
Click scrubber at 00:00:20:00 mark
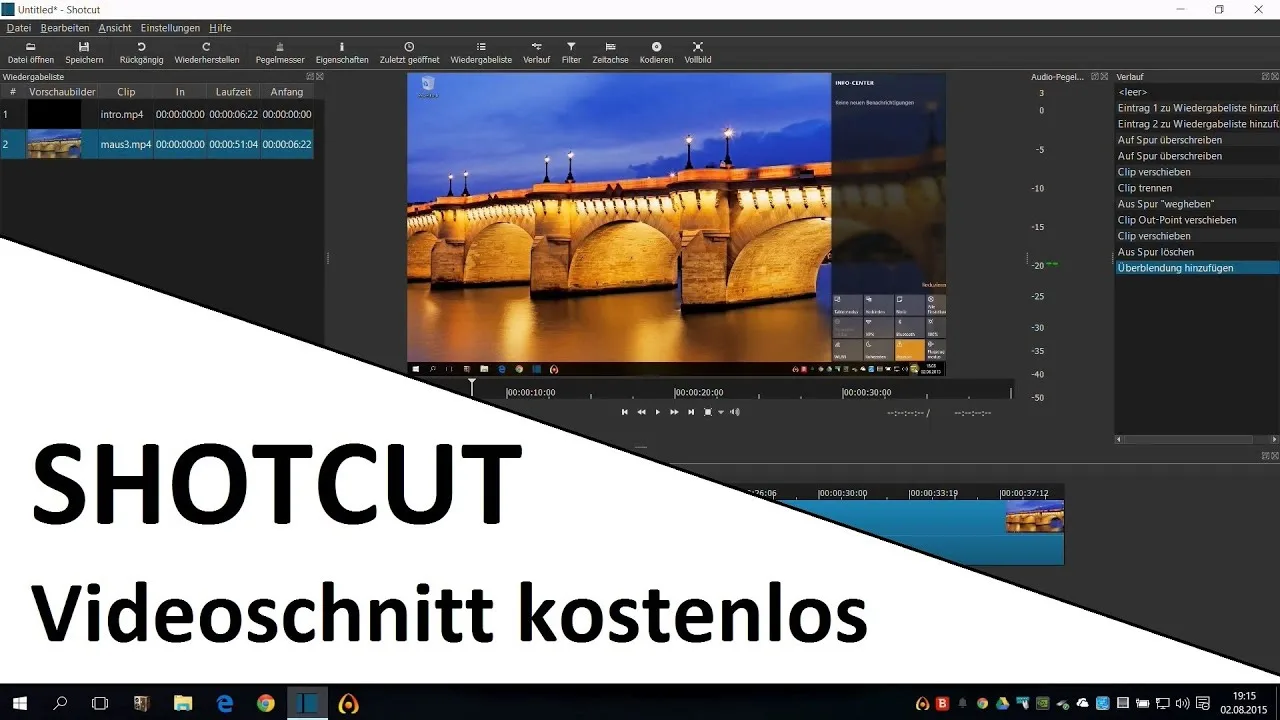point(698,393)
